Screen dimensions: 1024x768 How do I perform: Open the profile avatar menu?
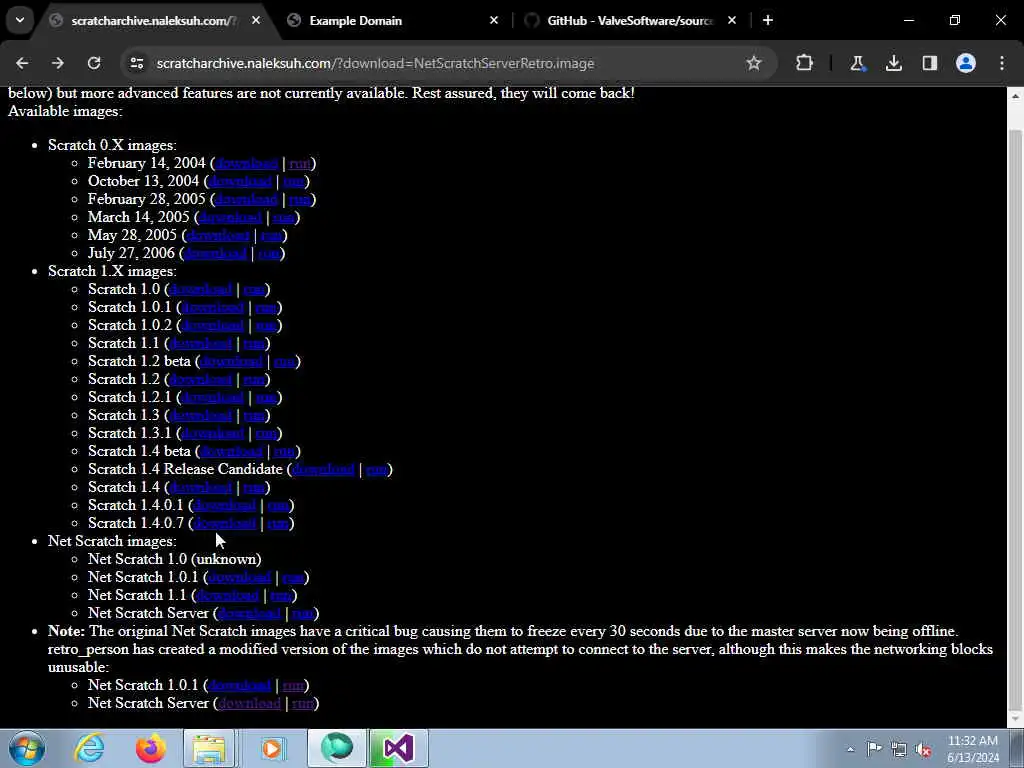coord(966,63)
